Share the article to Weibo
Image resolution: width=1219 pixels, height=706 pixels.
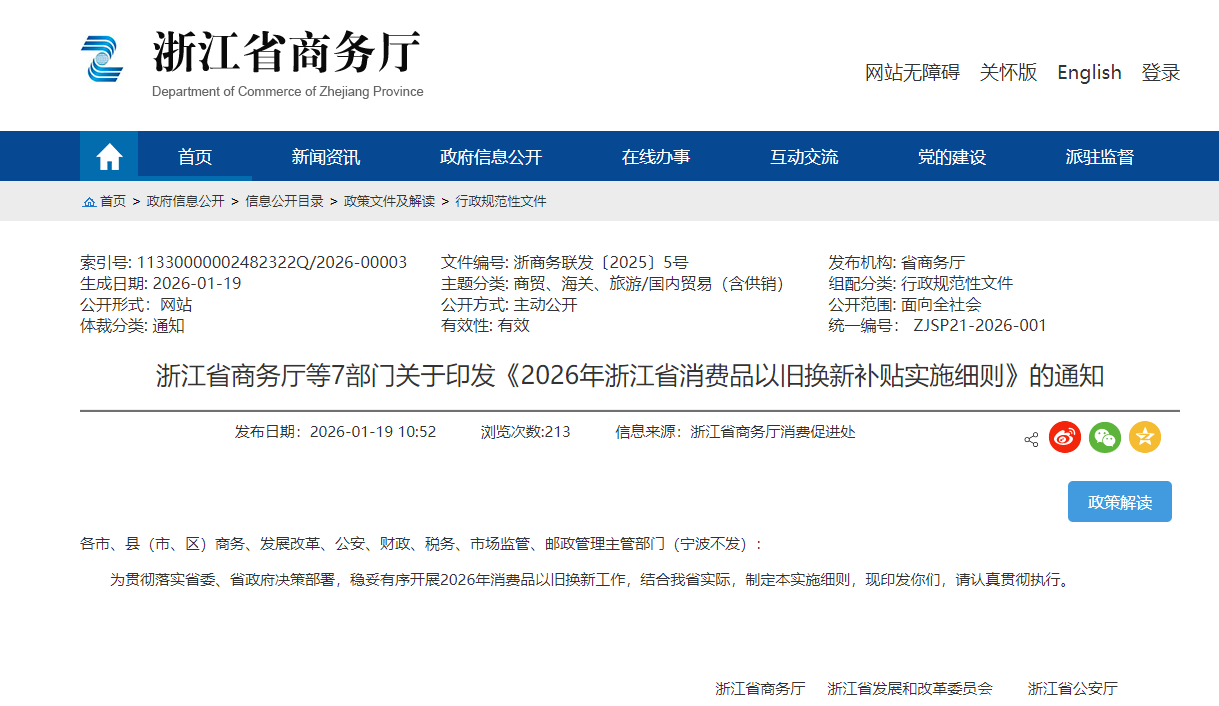1065,437
